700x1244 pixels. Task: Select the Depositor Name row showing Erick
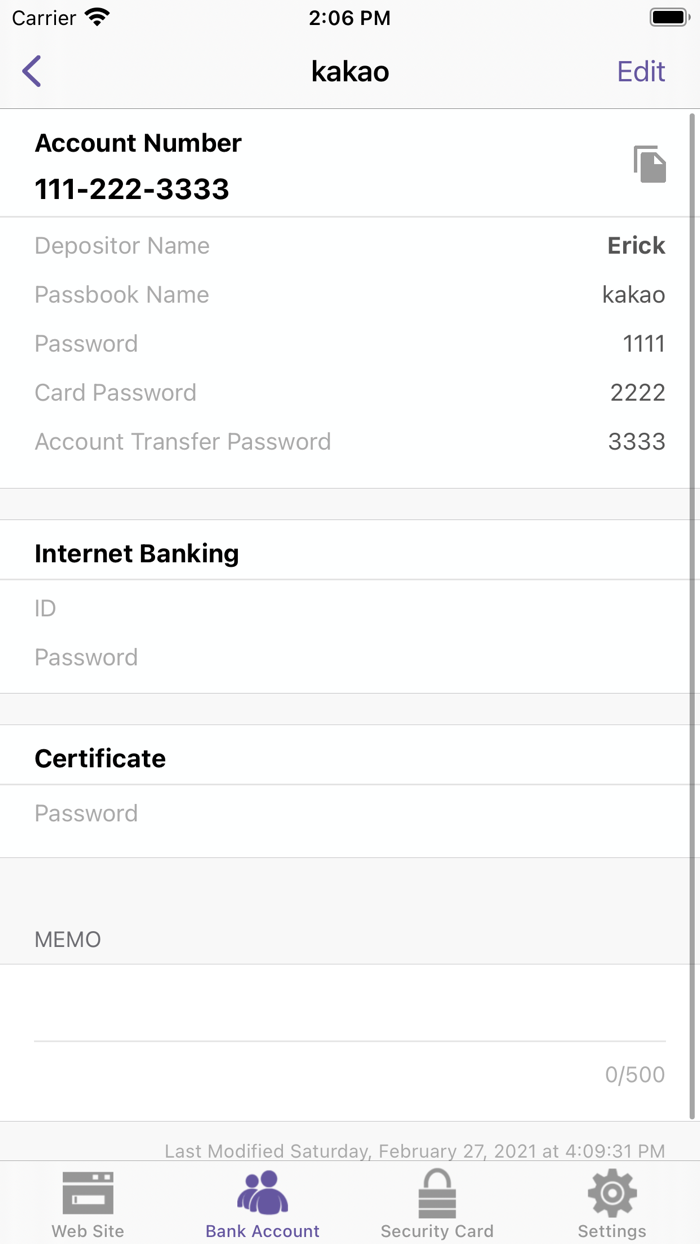[x=350, y=245]
